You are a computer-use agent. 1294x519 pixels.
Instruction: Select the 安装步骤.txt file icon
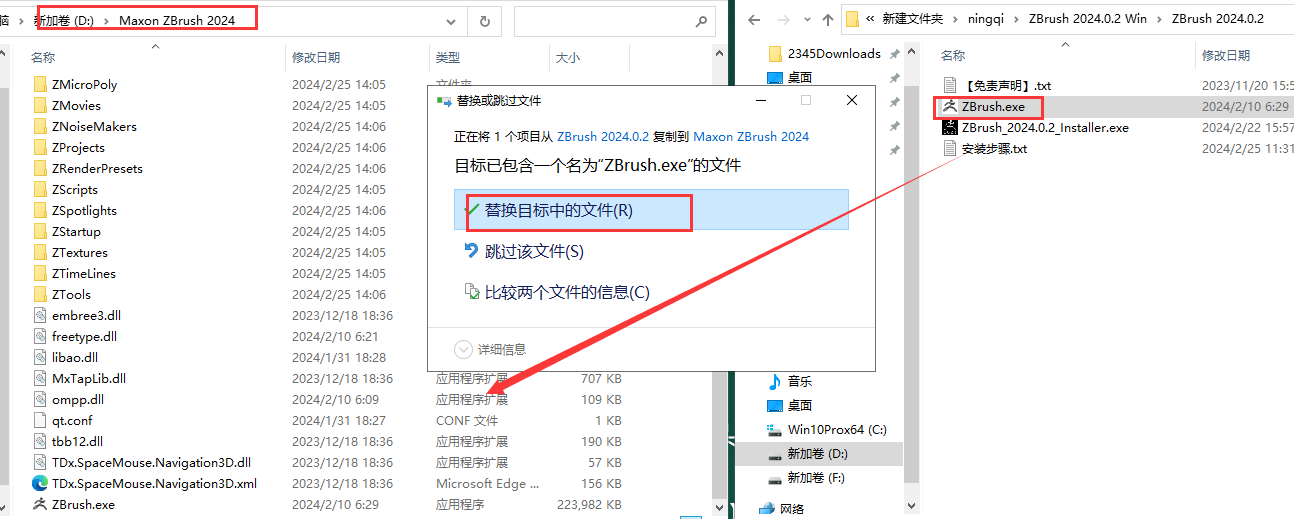(x=950, y=148)
